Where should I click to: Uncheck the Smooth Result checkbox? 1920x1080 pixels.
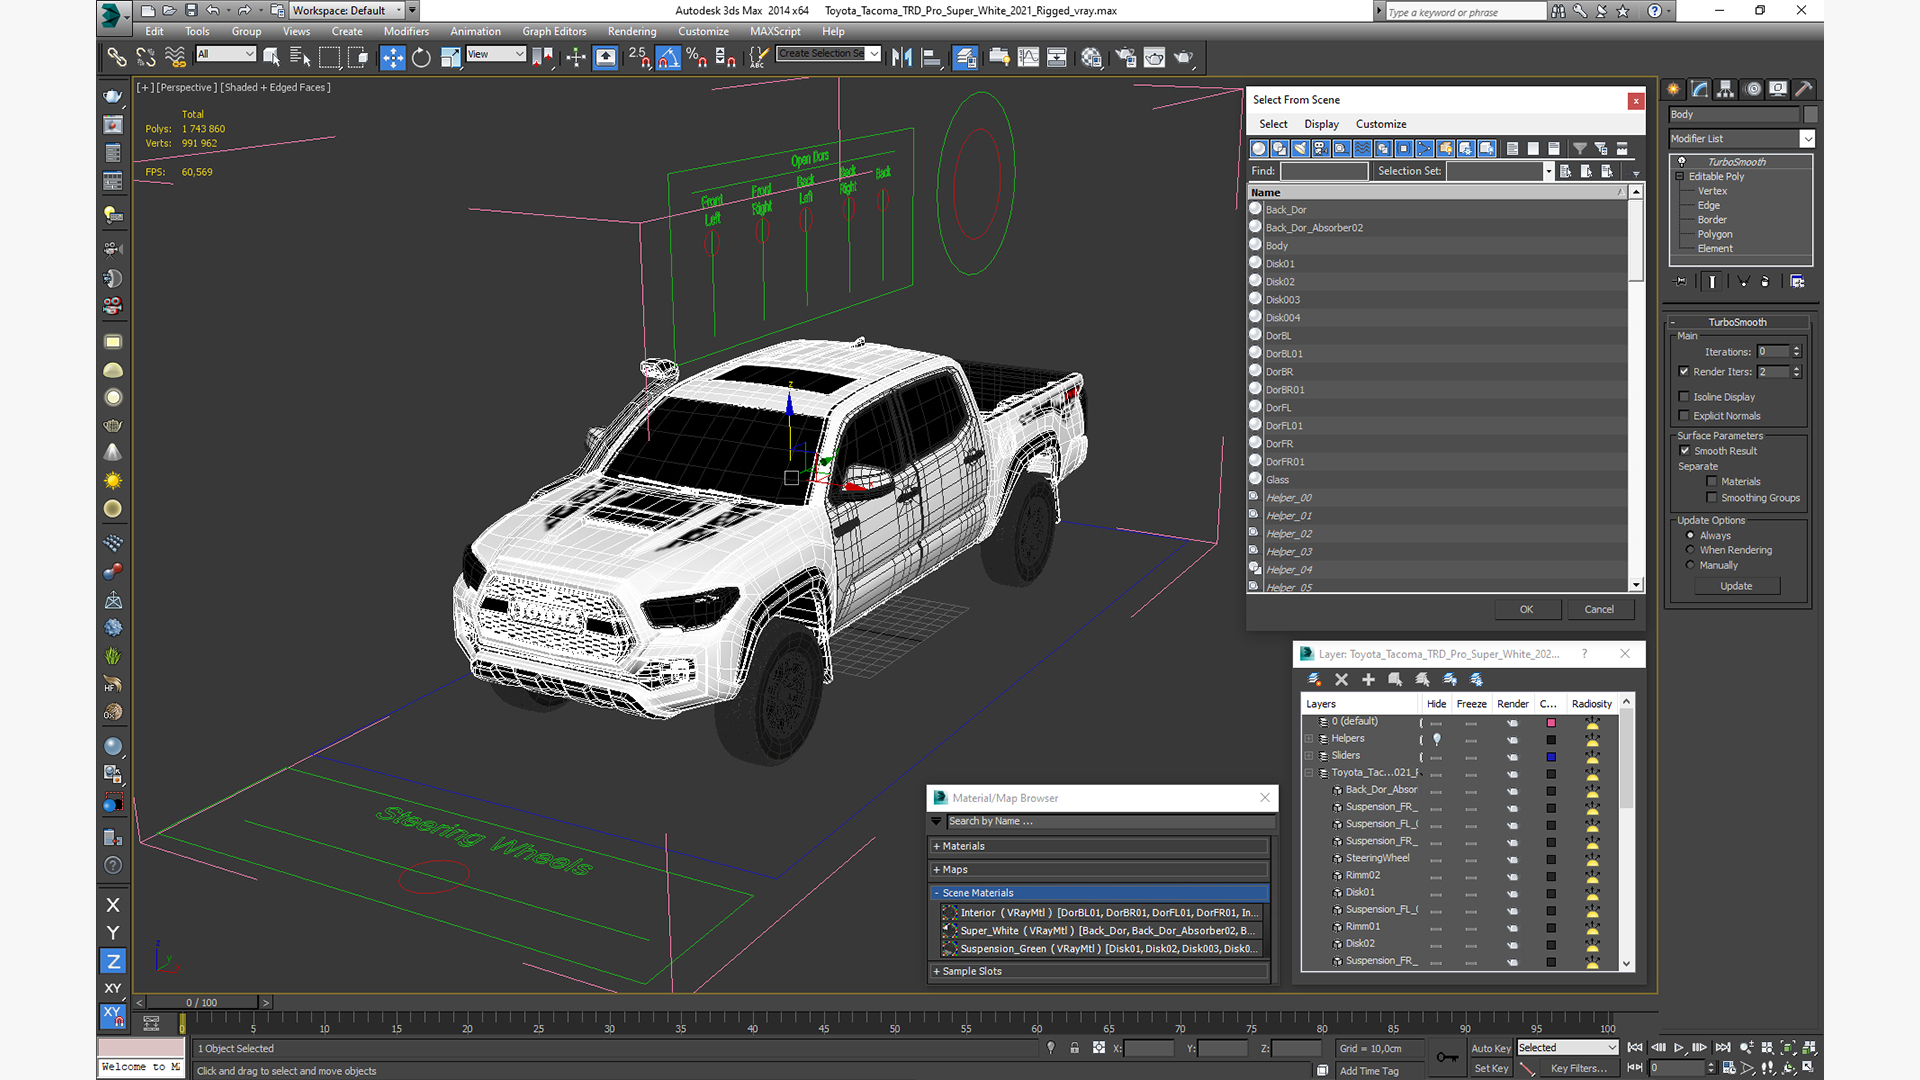point(1685,451)
